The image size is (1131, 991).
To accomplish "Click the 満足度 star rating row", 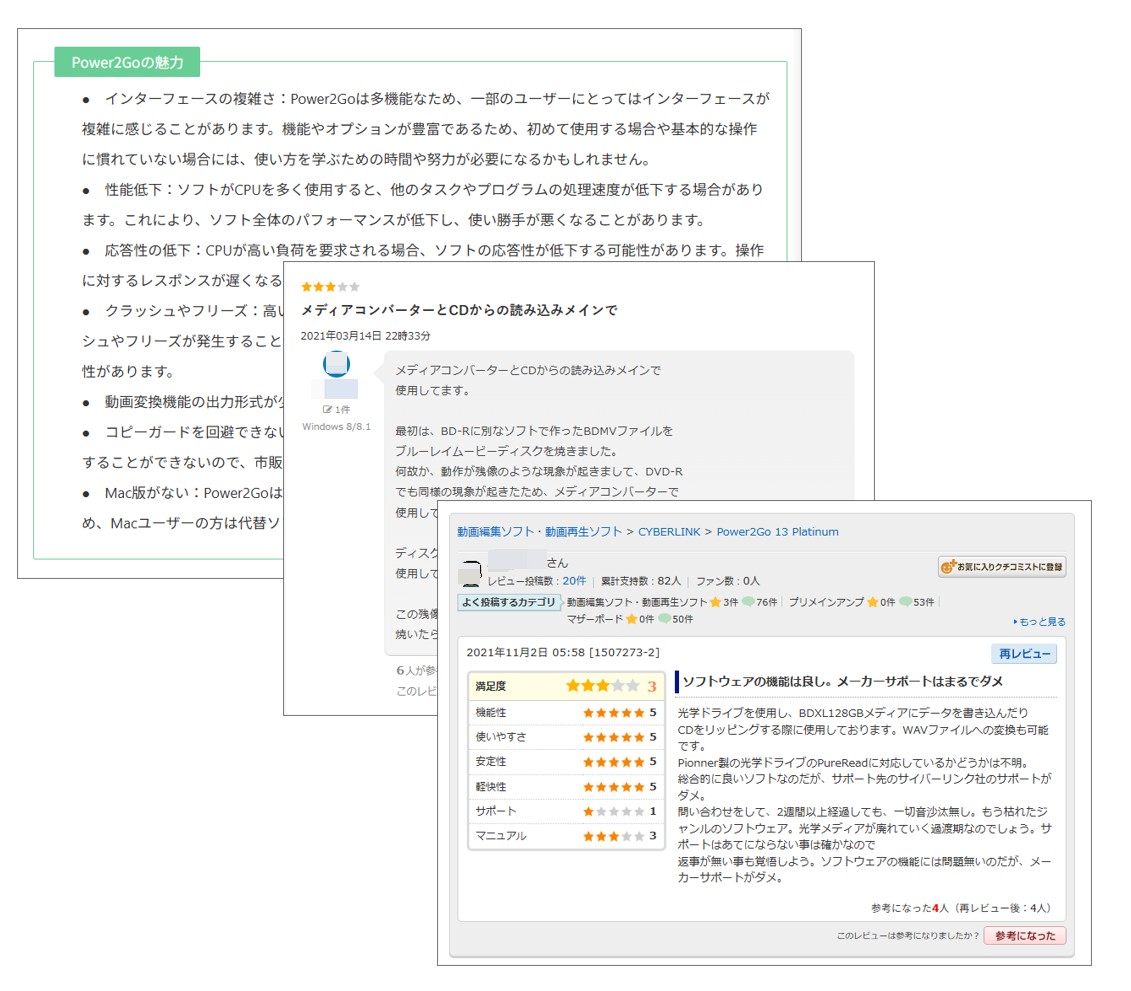I will coord(566,686).
